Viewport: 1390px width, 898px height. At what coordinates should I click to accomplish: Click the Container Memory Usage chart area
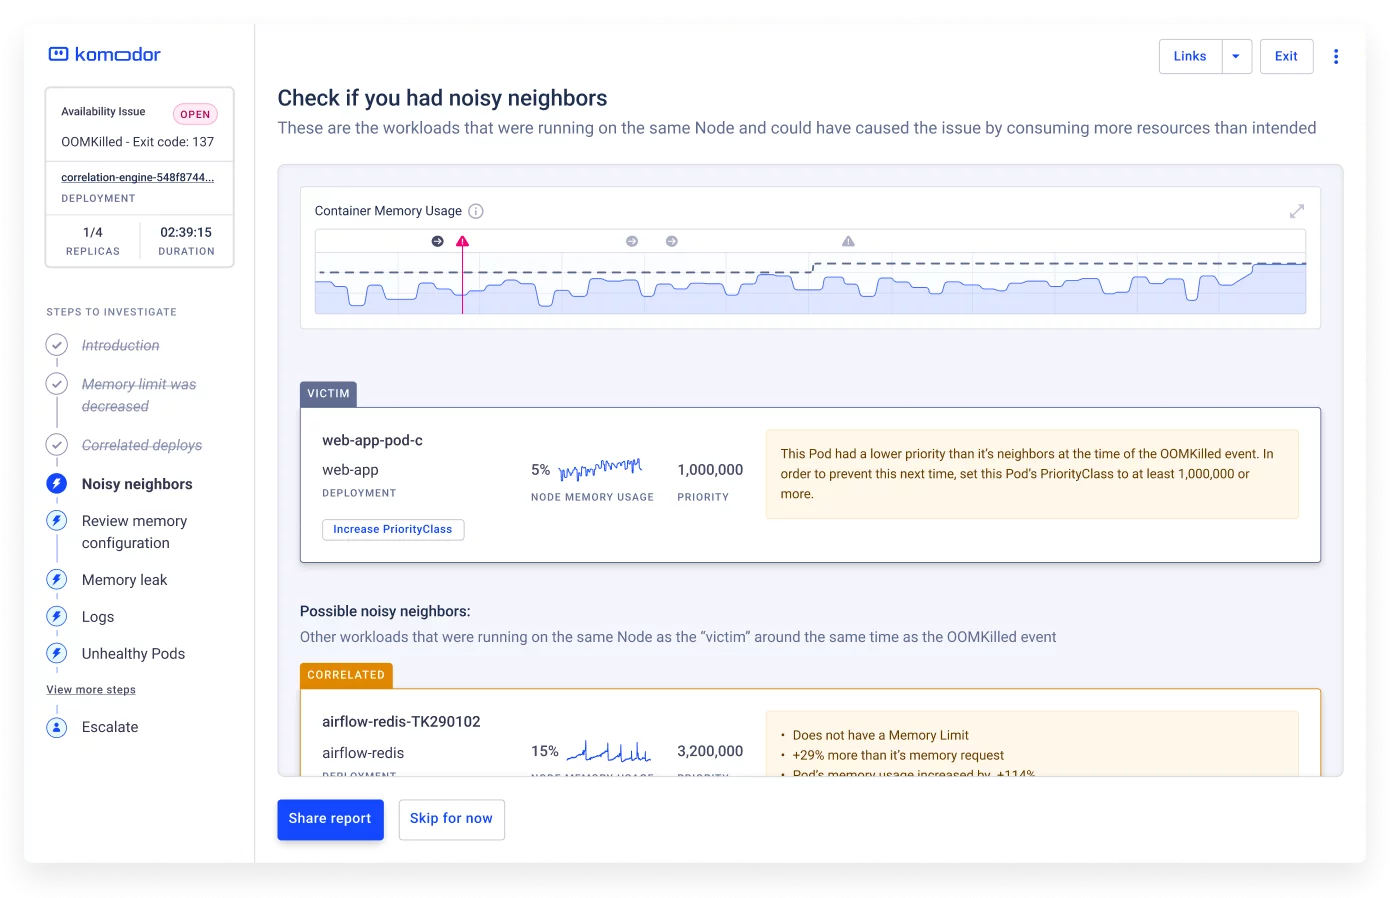810,272
